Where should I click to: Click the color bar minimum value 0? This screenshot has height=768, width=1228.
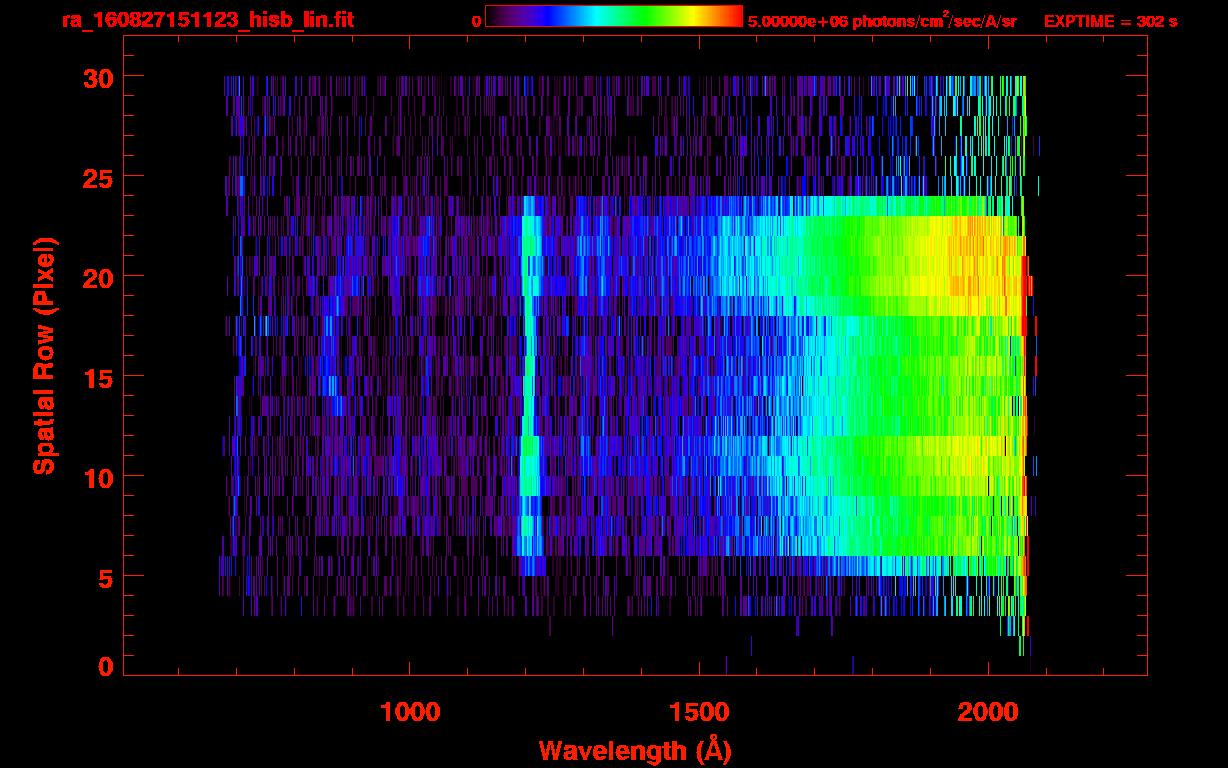tap(476, 21)
